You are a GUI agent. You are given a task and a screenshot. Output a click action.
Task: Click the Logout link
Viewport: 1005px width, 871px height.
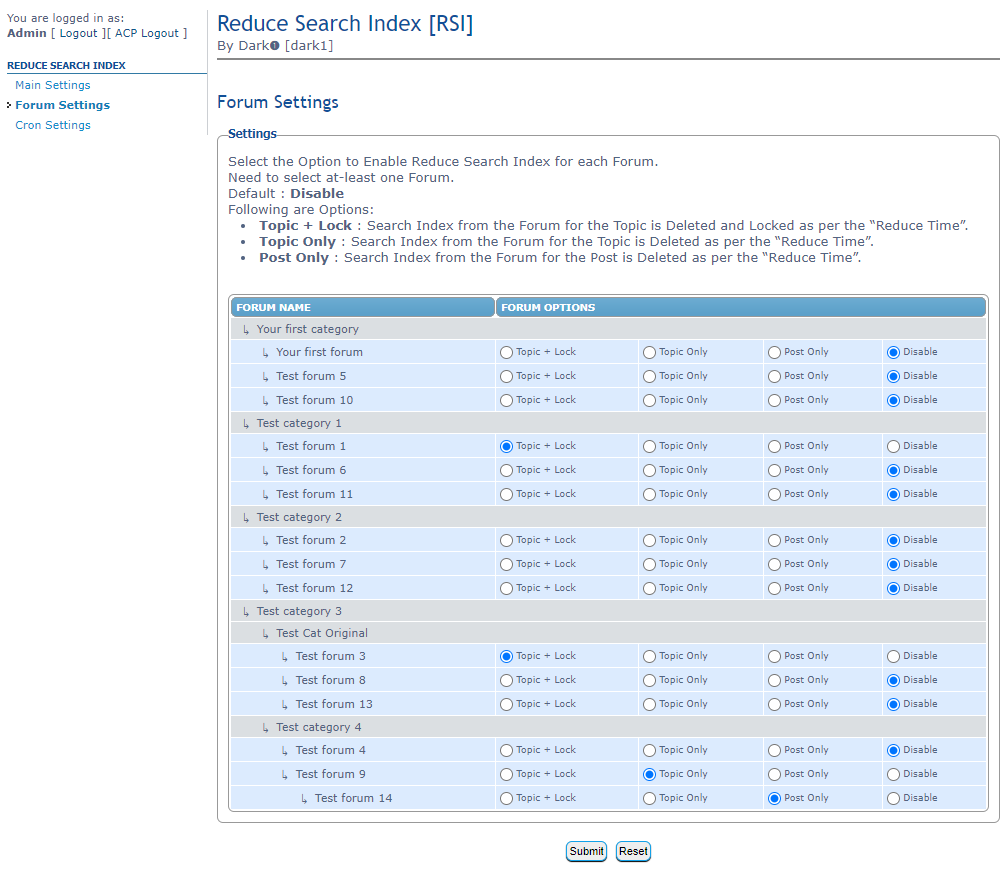[78, 33]
